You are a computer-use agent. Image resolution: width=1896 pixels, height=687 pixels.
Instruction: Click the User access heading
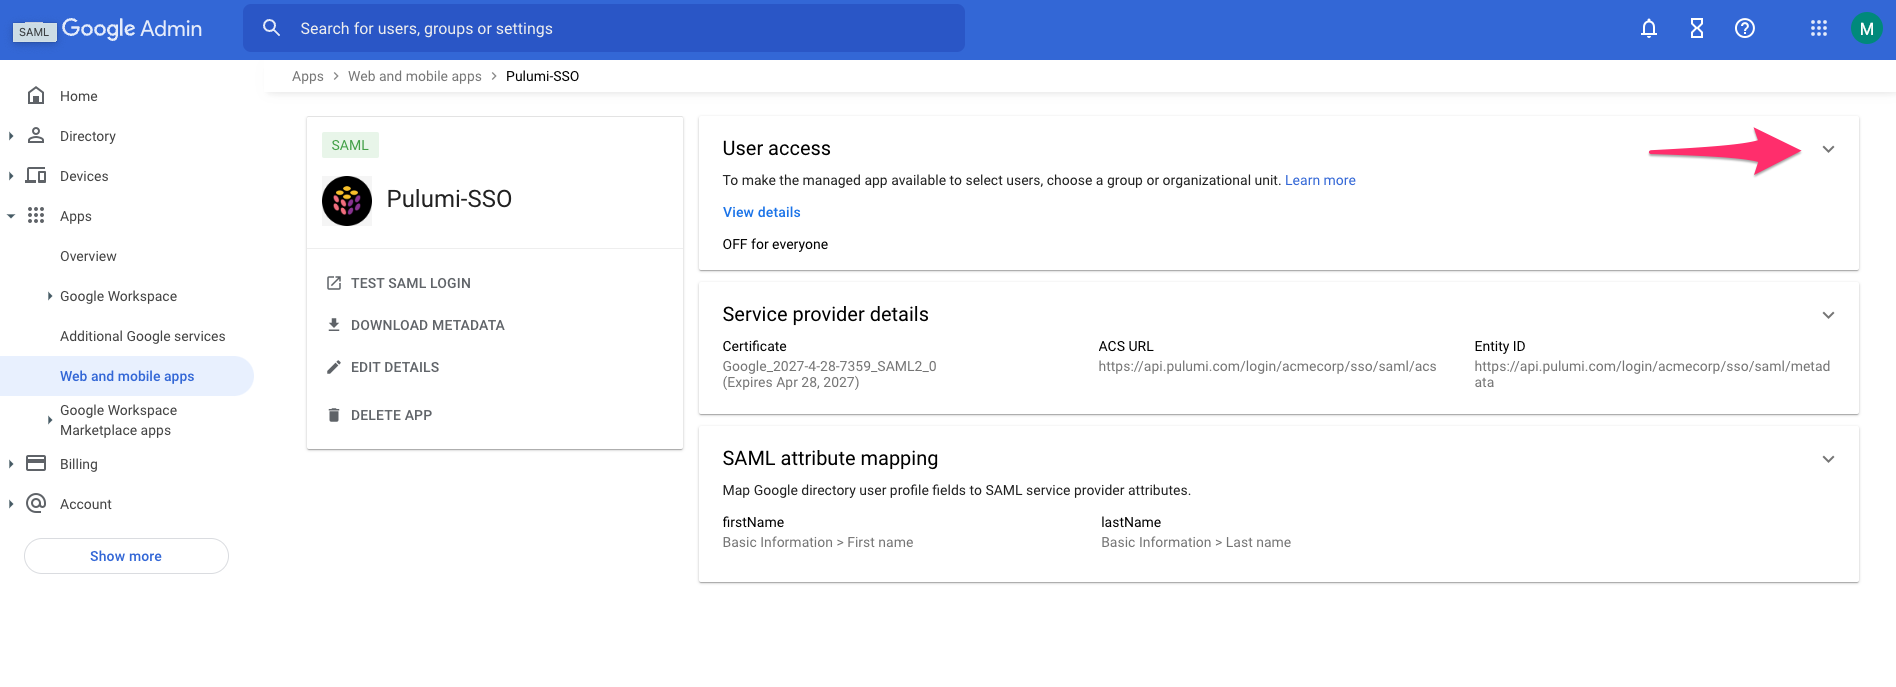click(777, 148)
